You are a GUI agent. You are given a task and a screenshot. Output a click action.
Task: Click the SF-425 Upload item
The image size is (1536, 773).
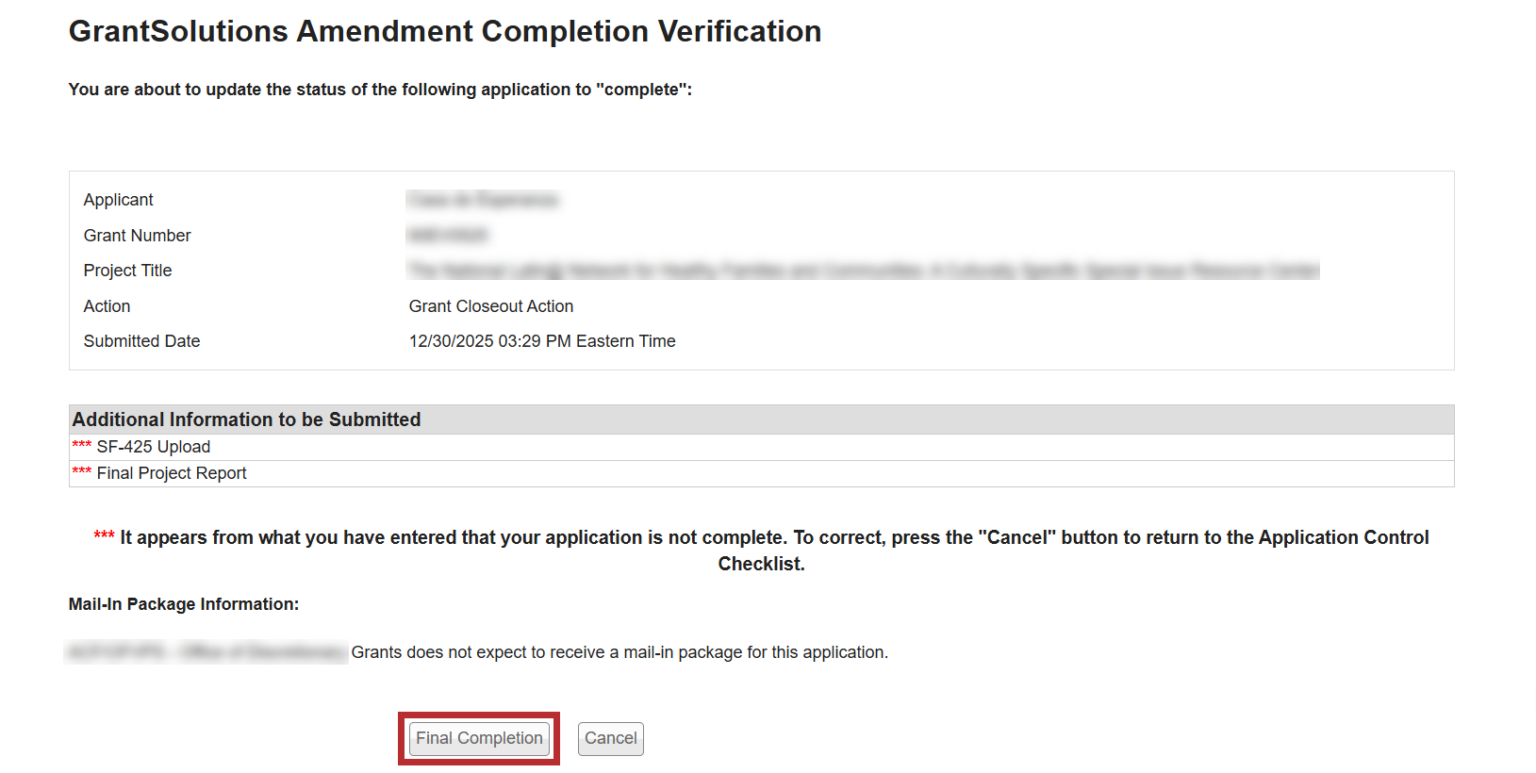pos(153,447)
